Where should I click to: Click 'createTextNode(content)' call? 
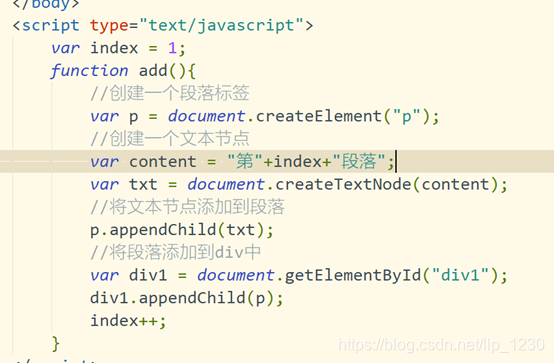pyautogui.click(x=386, y=185)
